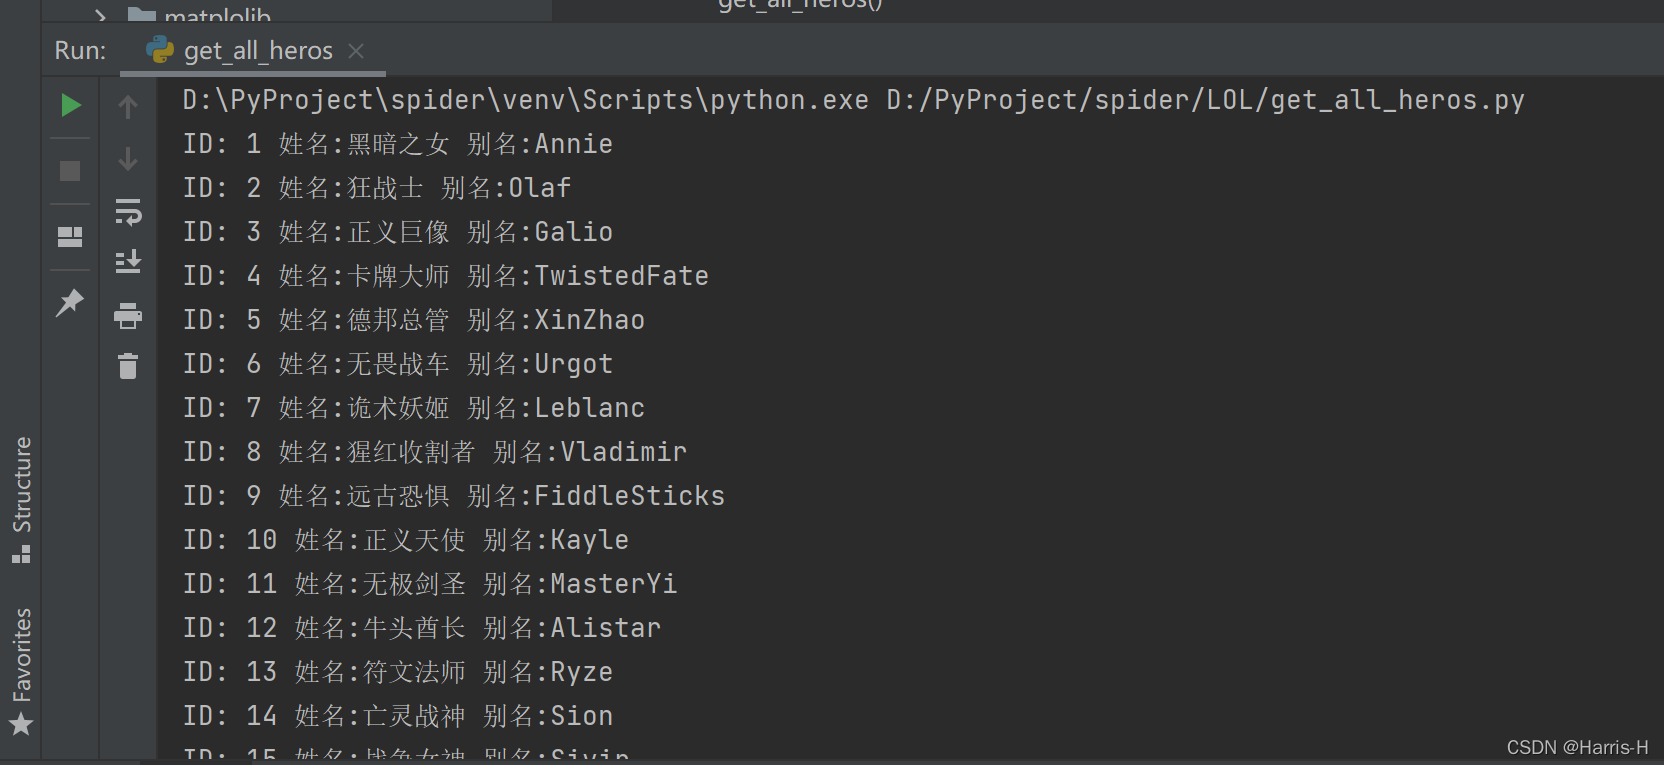Open the Restore Layout icon
Screen dimensions: 1664x765
pos(70,237)
